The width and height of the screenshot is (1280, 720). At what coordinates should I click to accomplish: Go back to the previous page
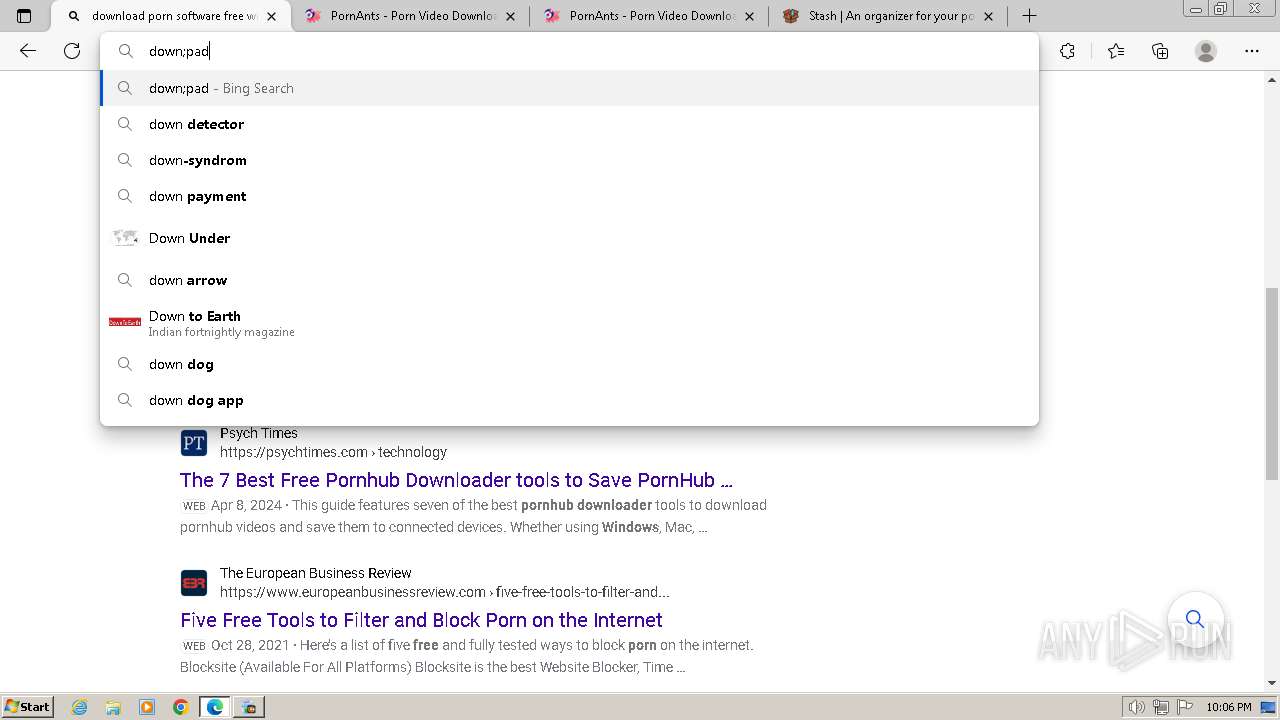(x=28, y=51)
